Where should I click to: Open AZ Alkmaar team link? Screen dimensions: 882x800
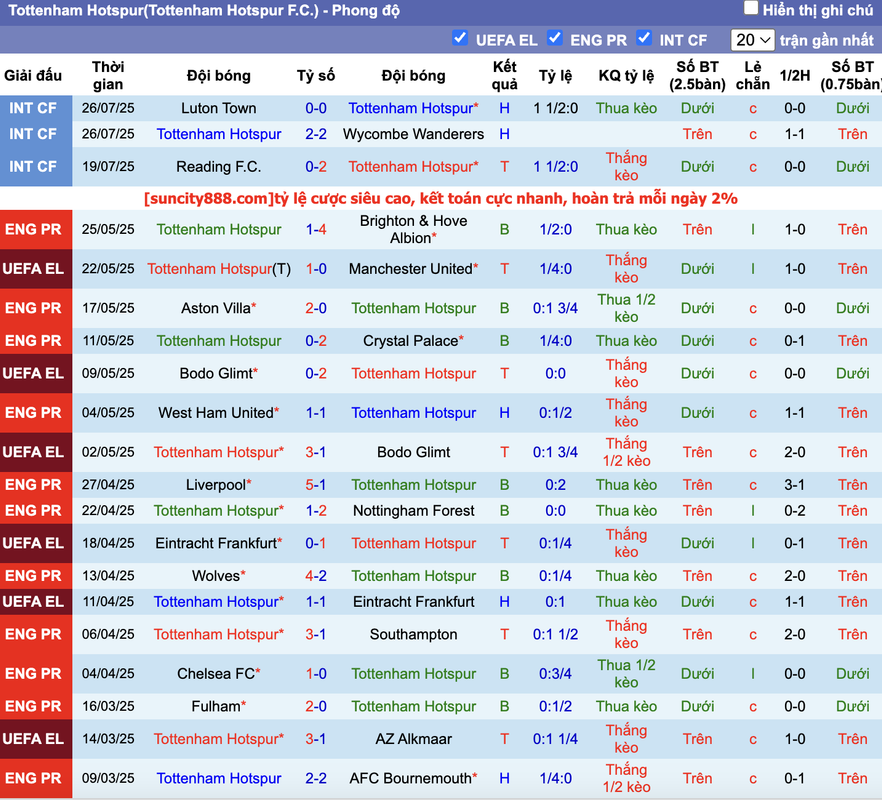[x=413, y=739]
